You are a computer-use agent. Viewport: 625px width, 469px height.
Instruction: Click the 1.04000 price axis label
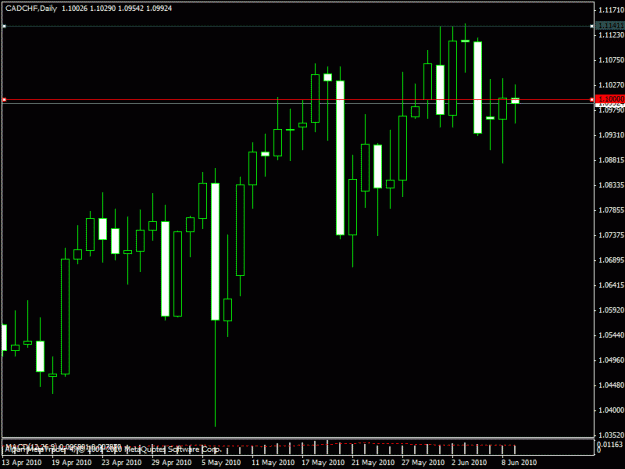[611, 410]
